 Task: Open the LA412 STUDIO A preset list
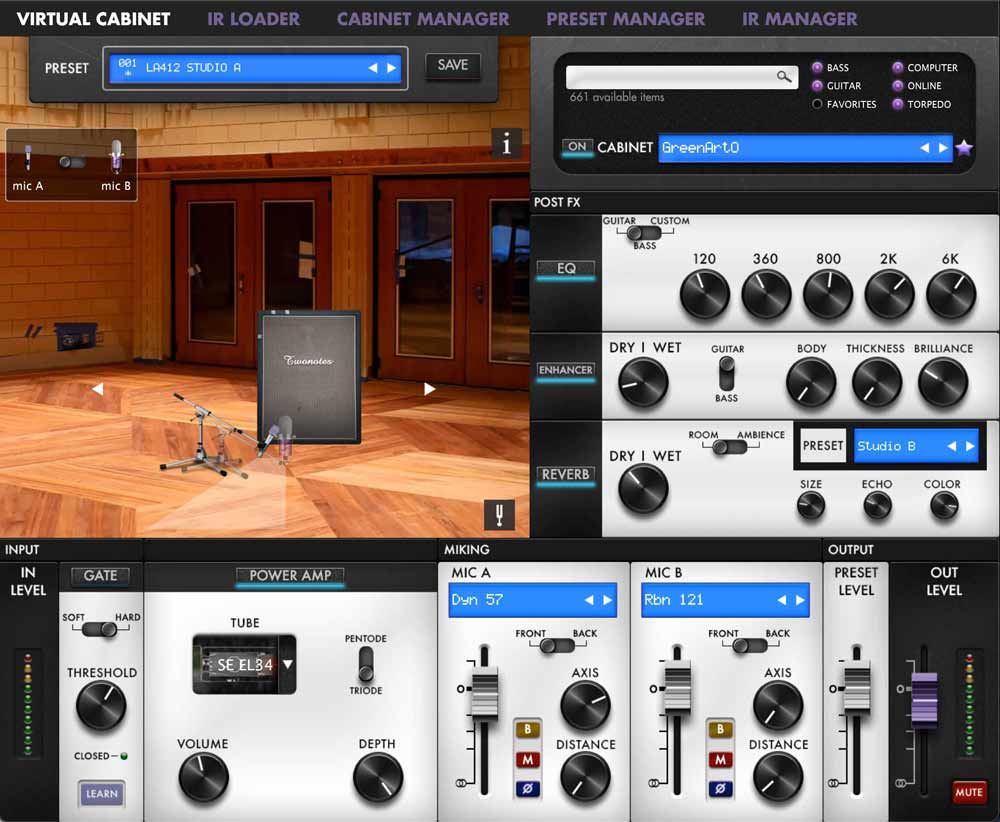[x=255, y=68]
